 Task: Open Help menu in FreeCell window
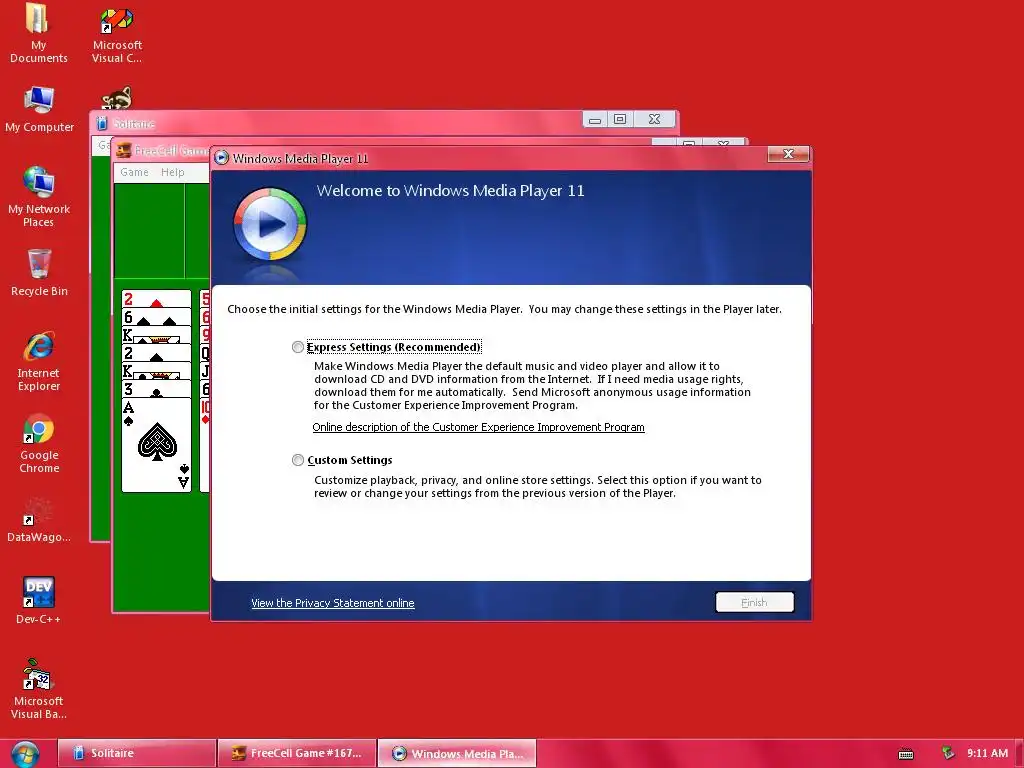pyautogui.click(x=172, y=172)
